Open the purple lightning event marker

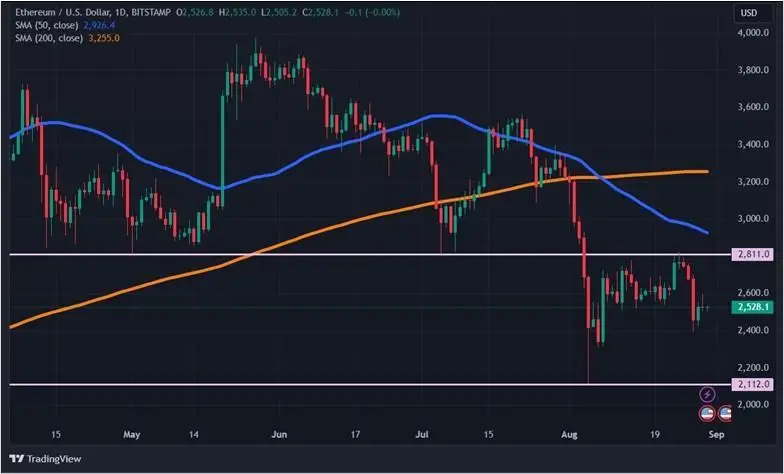pyautogui.click(x=708, y=394)
